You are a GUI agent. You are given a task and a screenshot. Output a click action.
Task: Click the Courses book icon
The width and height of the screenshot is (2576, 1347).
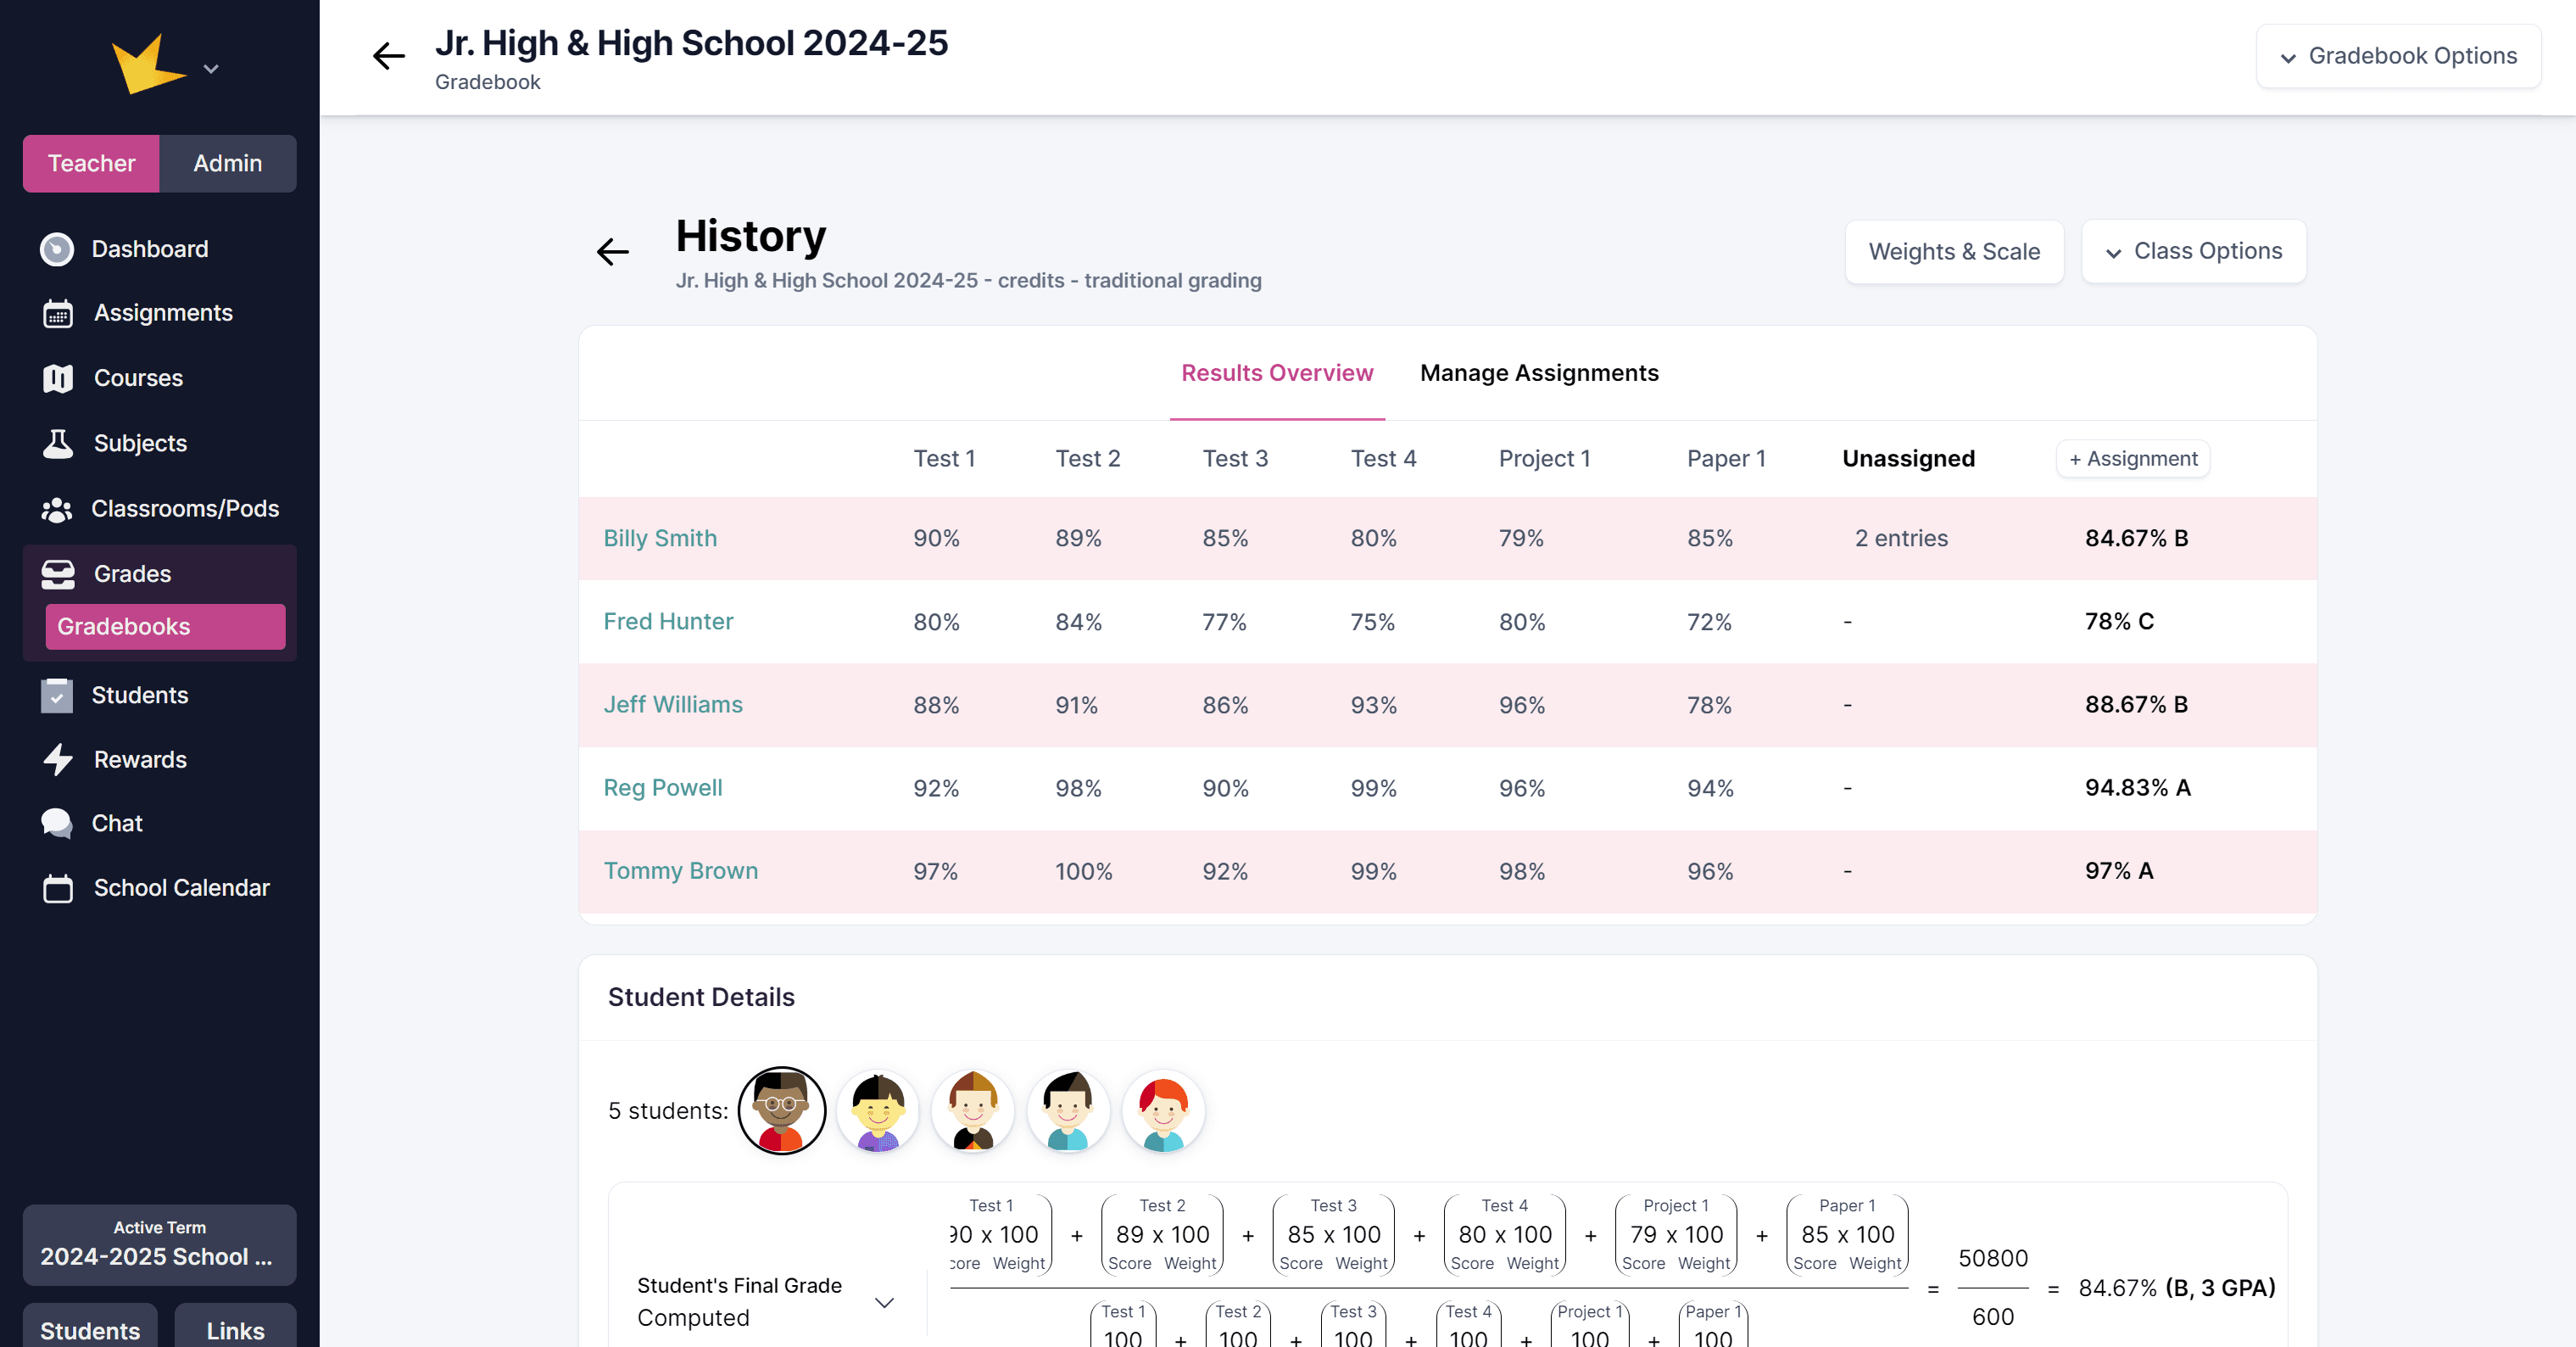tap(58, 379)
